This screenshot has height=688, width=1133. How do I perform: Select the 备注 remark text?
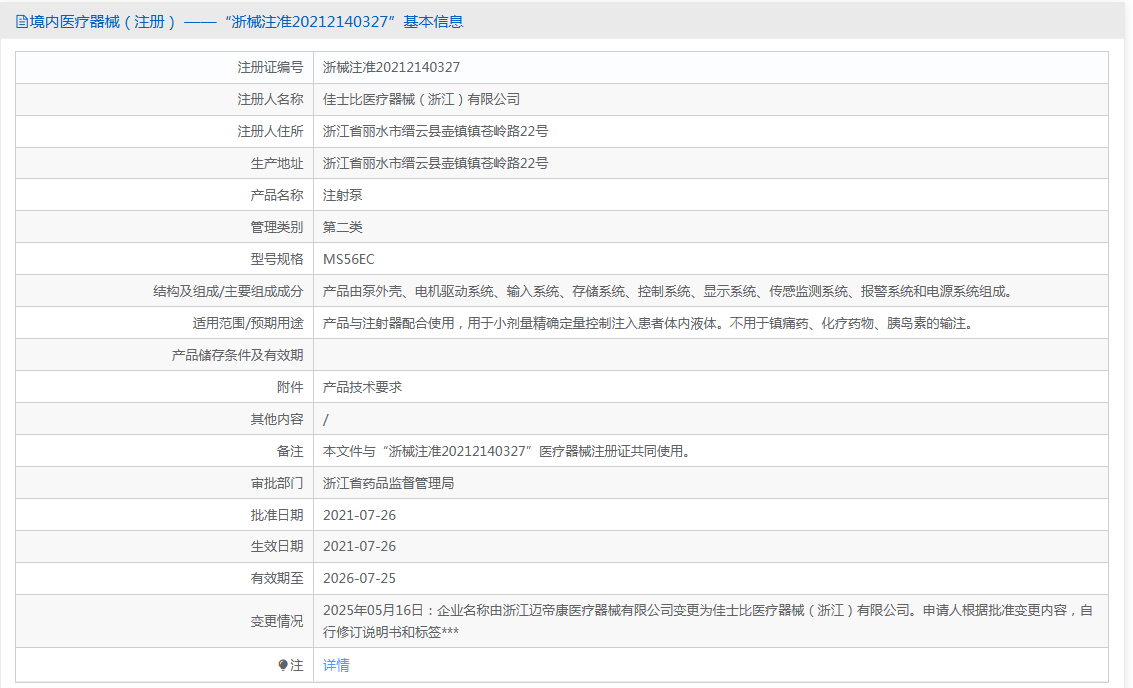point(508,451)
